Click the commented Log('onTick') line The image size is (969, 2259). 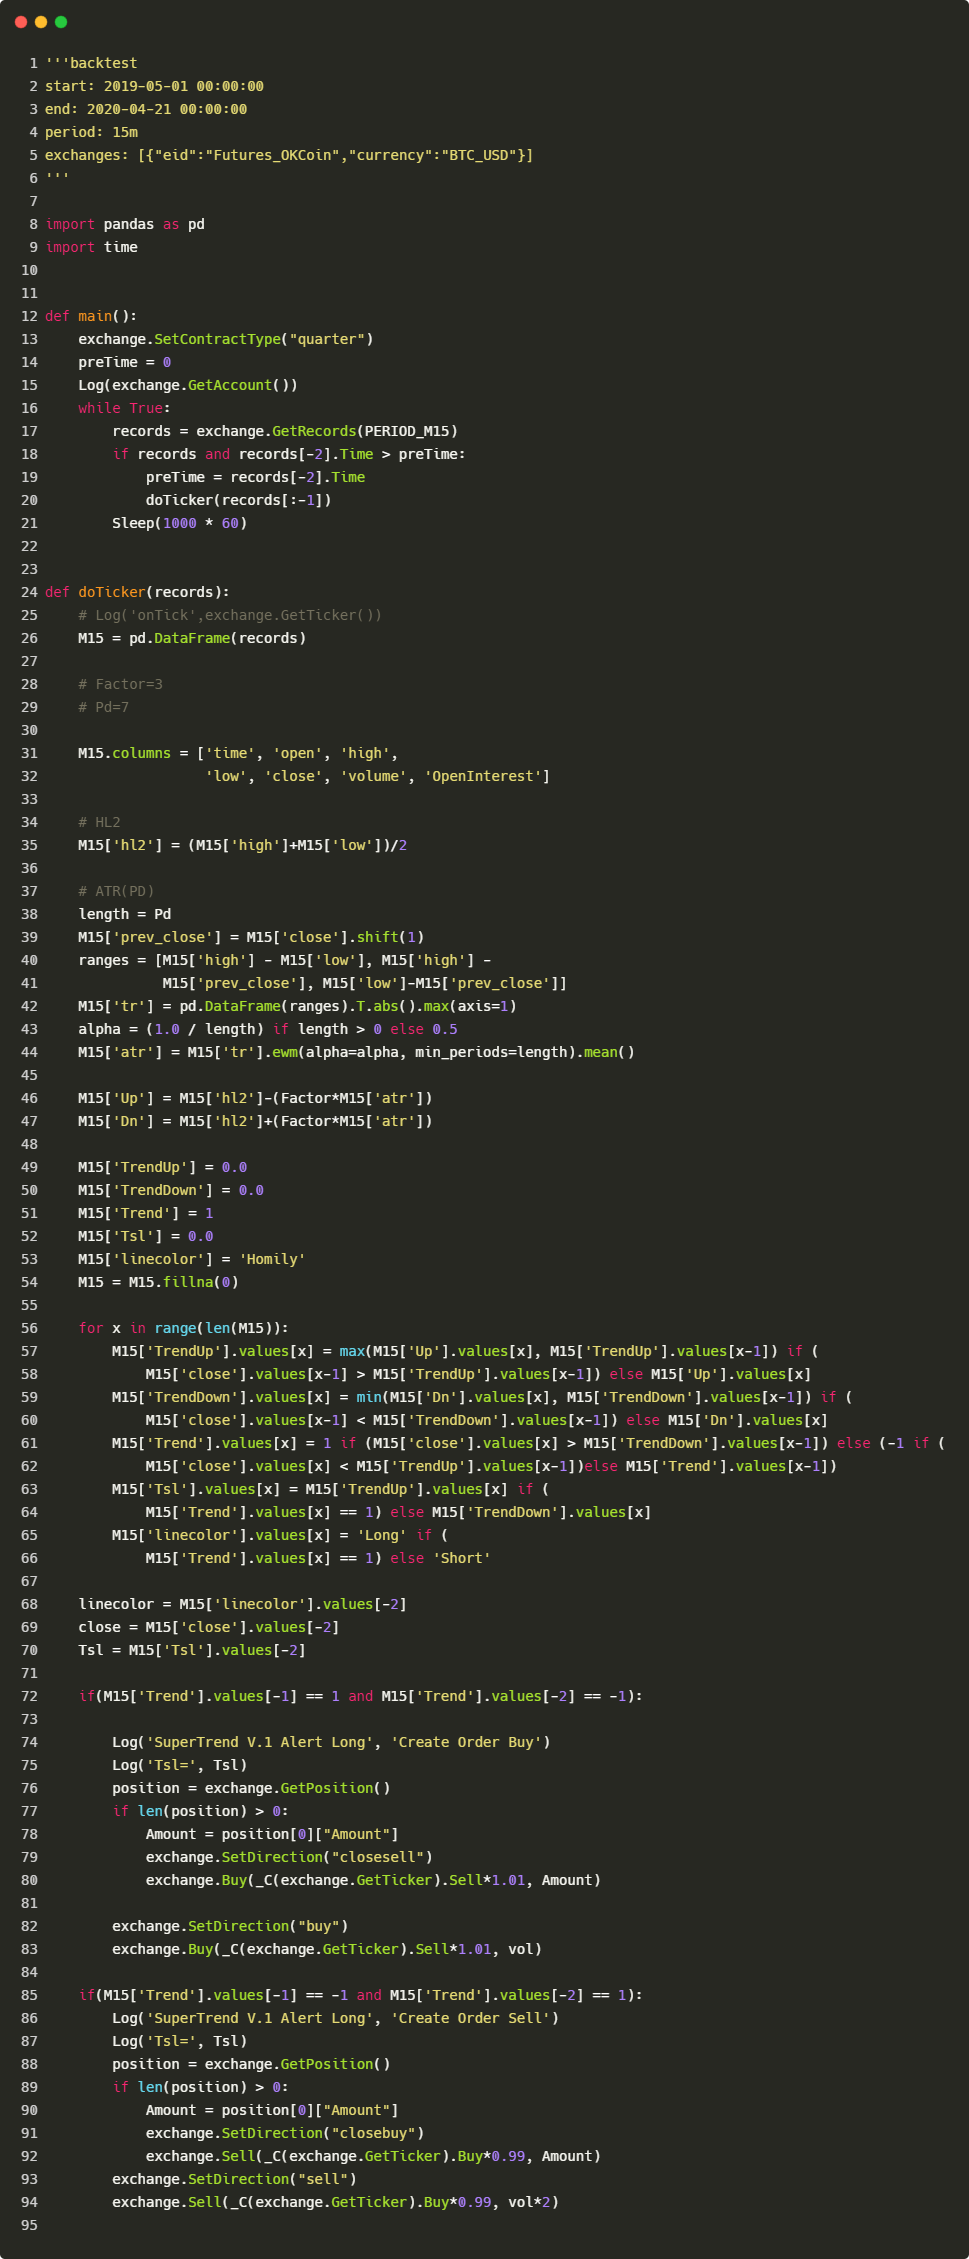click(x=230, y=615)
